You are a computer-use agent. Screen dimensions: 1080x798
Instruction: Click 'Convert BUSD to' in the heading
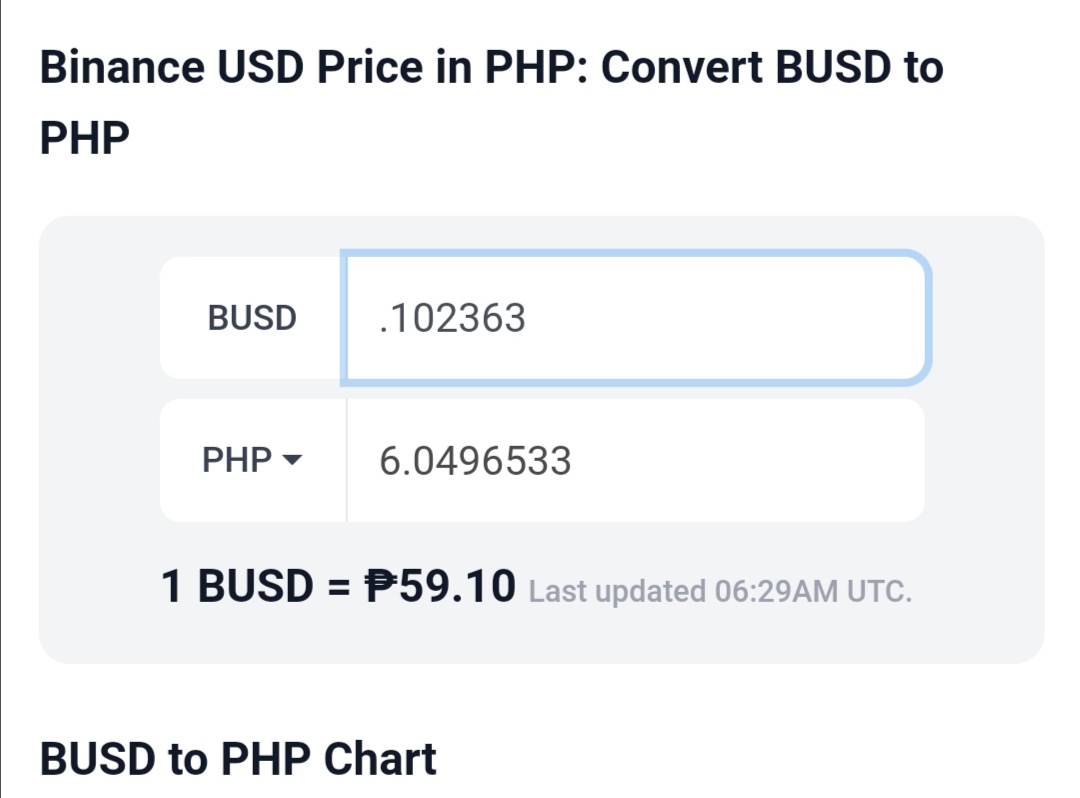(x=772, y=67)
